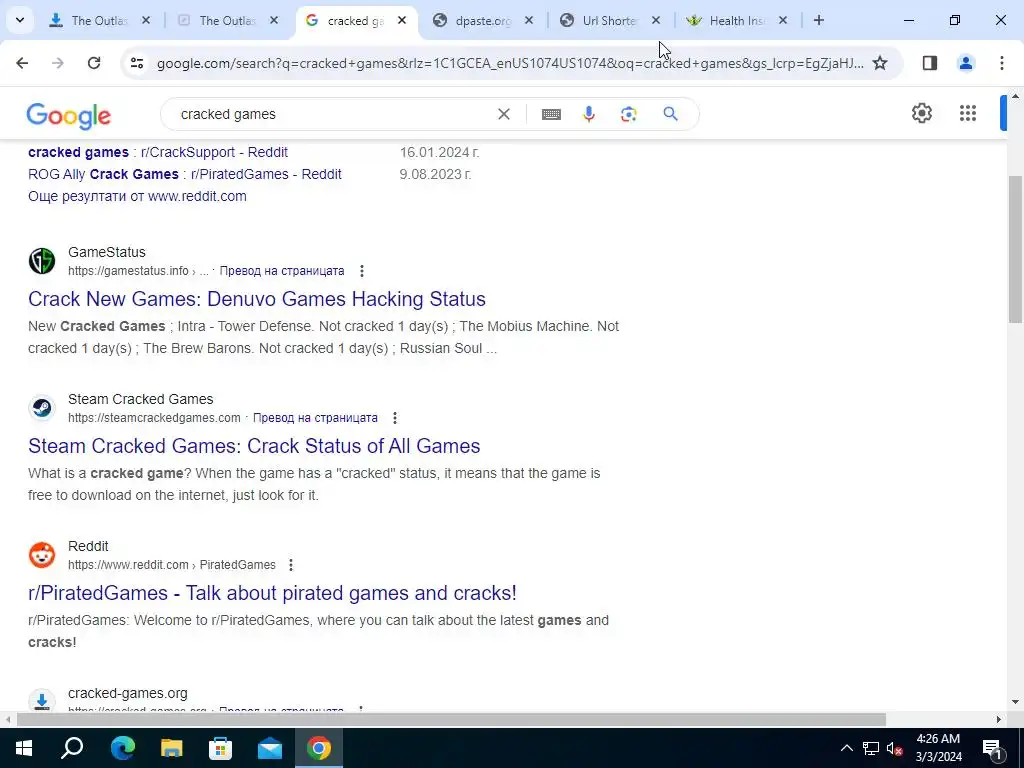Viewport: 1024px width, 768px height.
Task: Open a new browser tab
Action: [819, 20]
